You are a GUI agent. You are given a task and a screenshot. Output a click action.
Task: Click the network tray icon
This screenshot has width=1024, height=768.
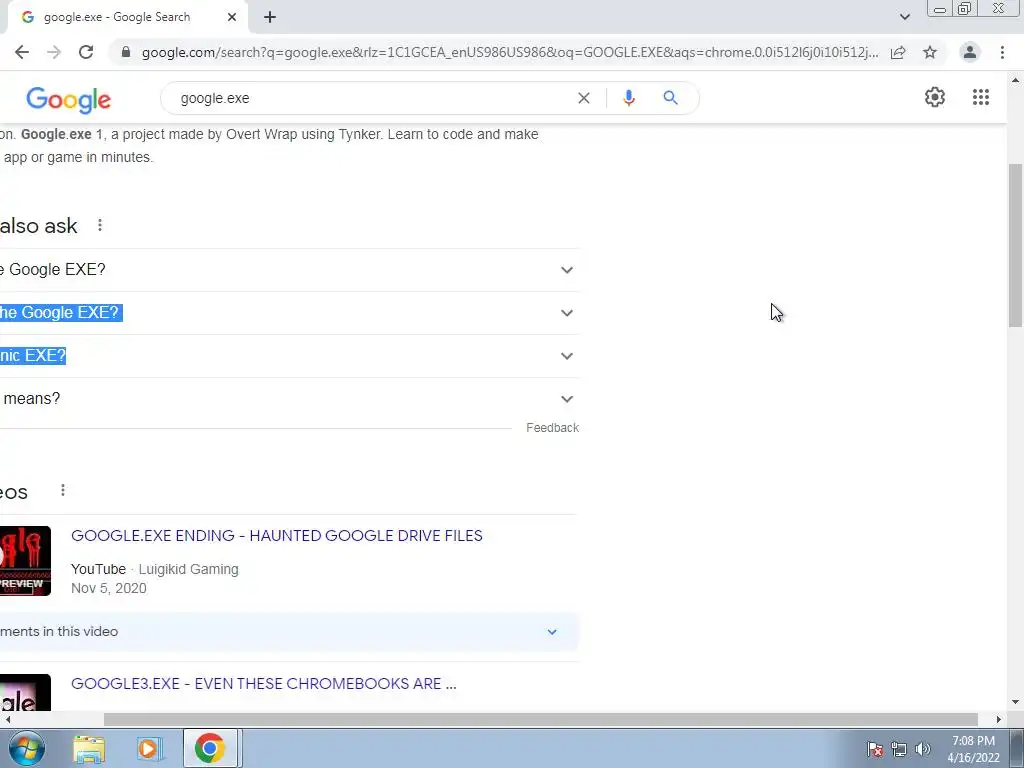click(899, 749)
